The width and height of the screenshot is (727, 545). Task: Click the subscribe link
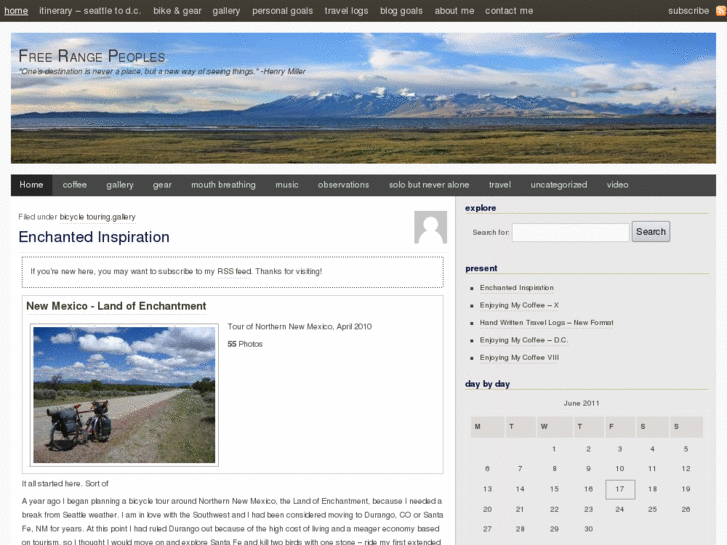click(688, 11)
